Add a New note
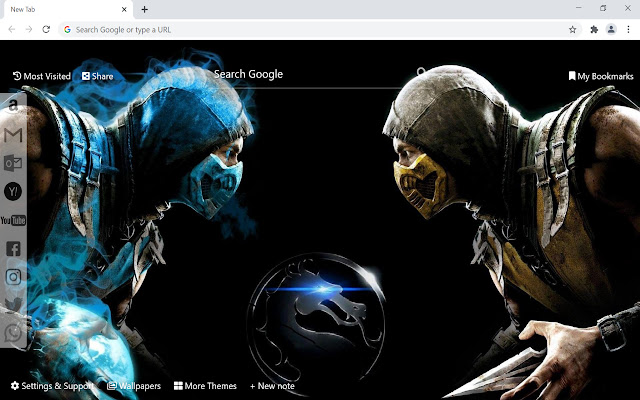Viewport: 640px width, 400px height. point(272,386)
